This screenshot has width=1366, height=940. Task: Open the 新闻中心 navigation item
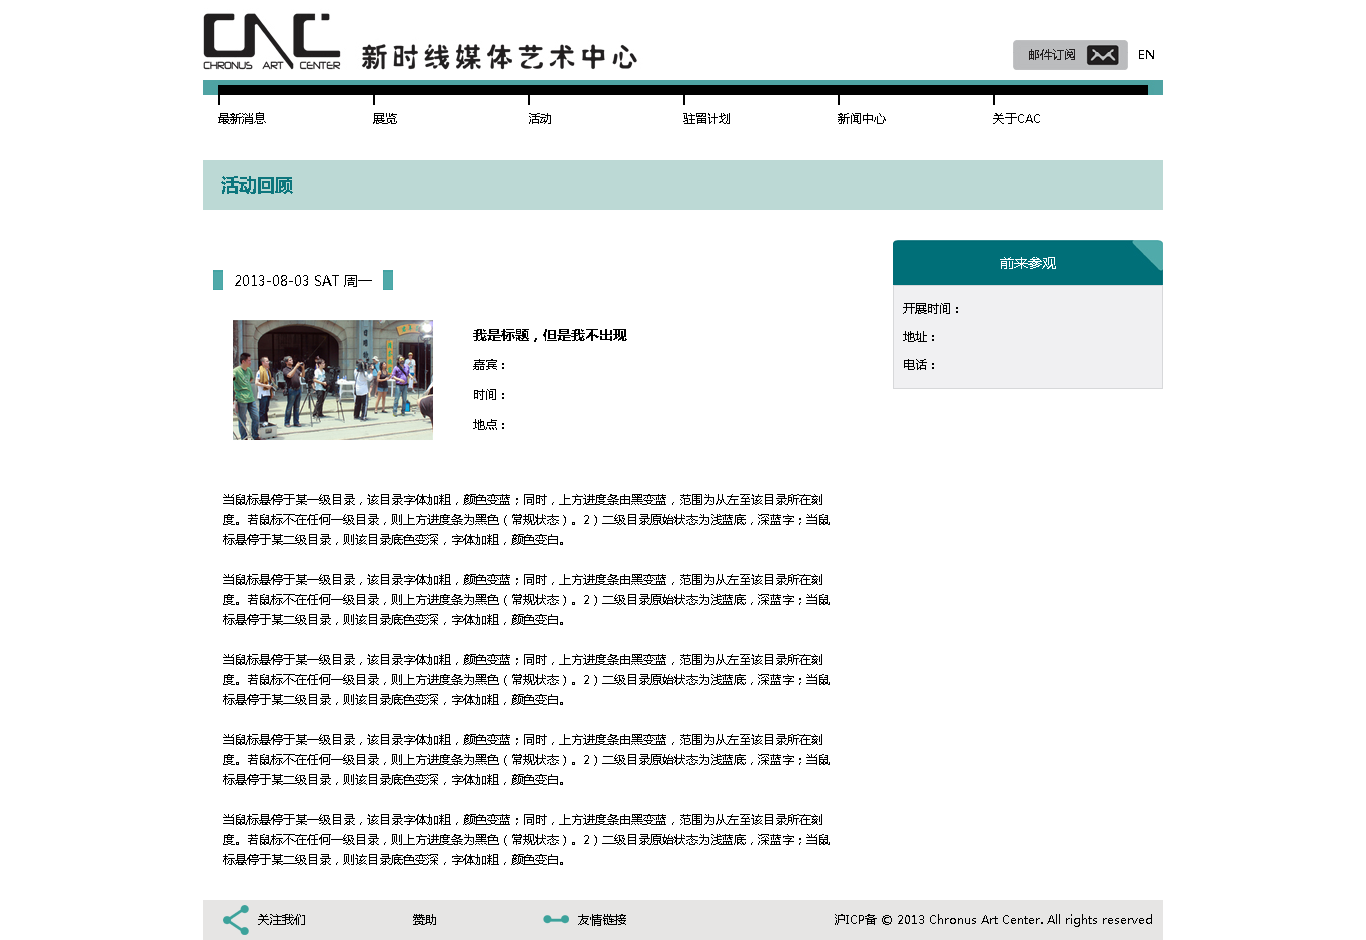(x=862, y=118)
